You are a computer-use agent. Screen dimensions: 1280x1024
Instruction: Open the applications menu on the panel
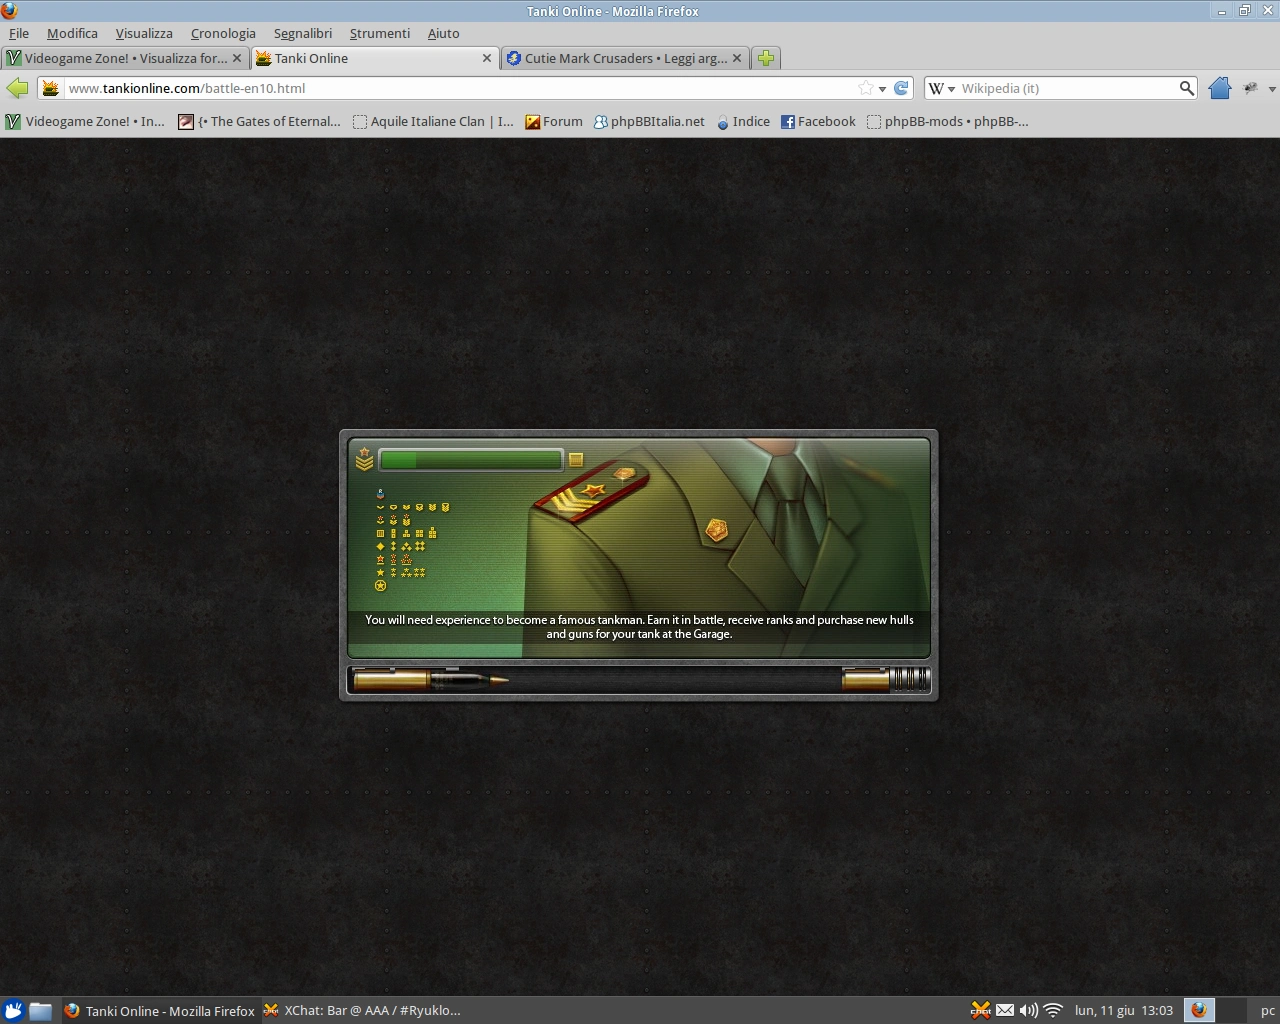coord(13,1010)
